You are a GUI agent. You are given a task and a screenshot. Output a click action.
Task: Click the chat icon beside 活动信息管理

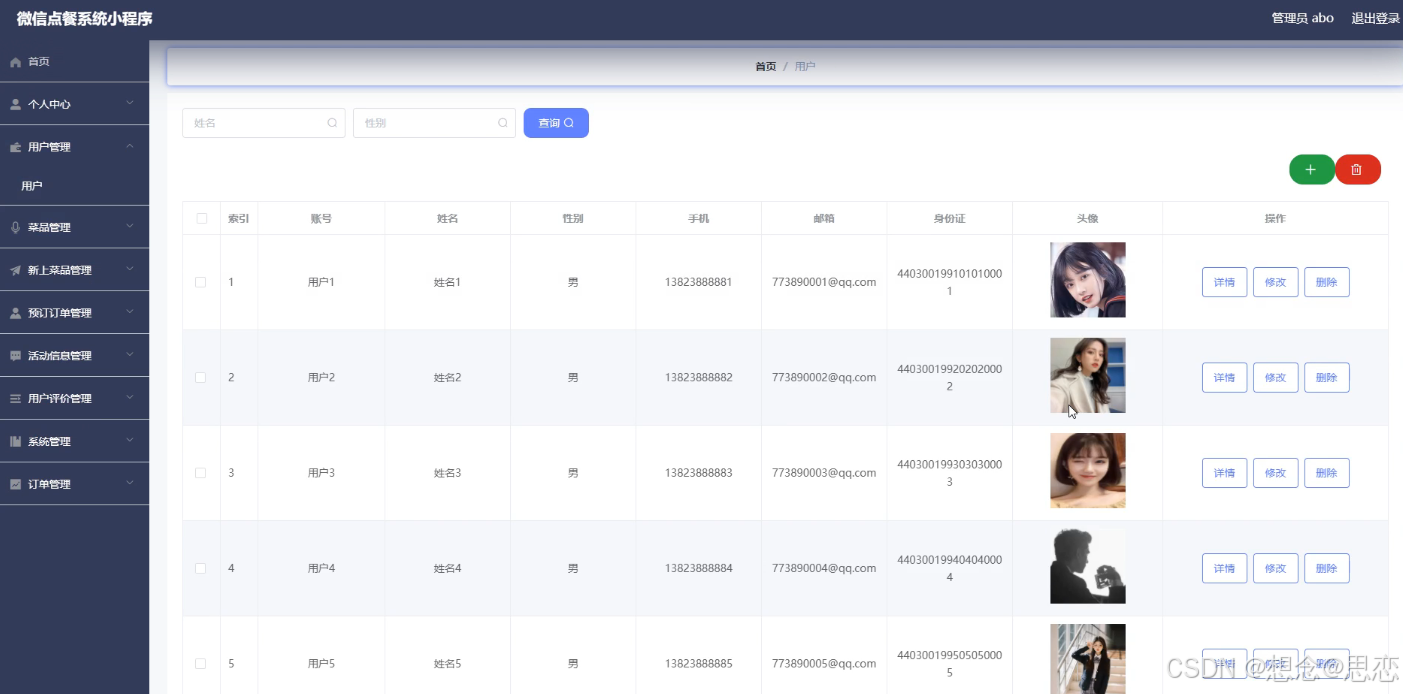pos(15,356)
